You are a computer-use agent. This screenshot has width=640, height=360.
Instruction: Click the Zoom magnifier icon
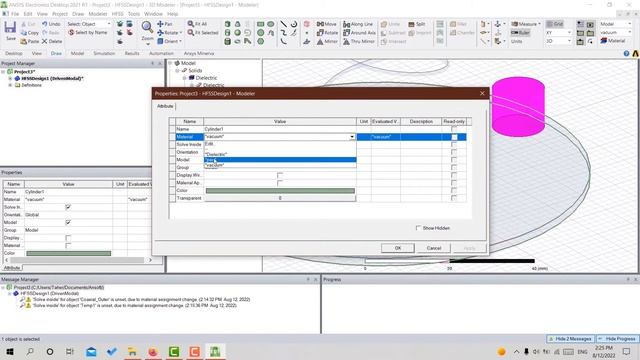[x=147, y=27]
